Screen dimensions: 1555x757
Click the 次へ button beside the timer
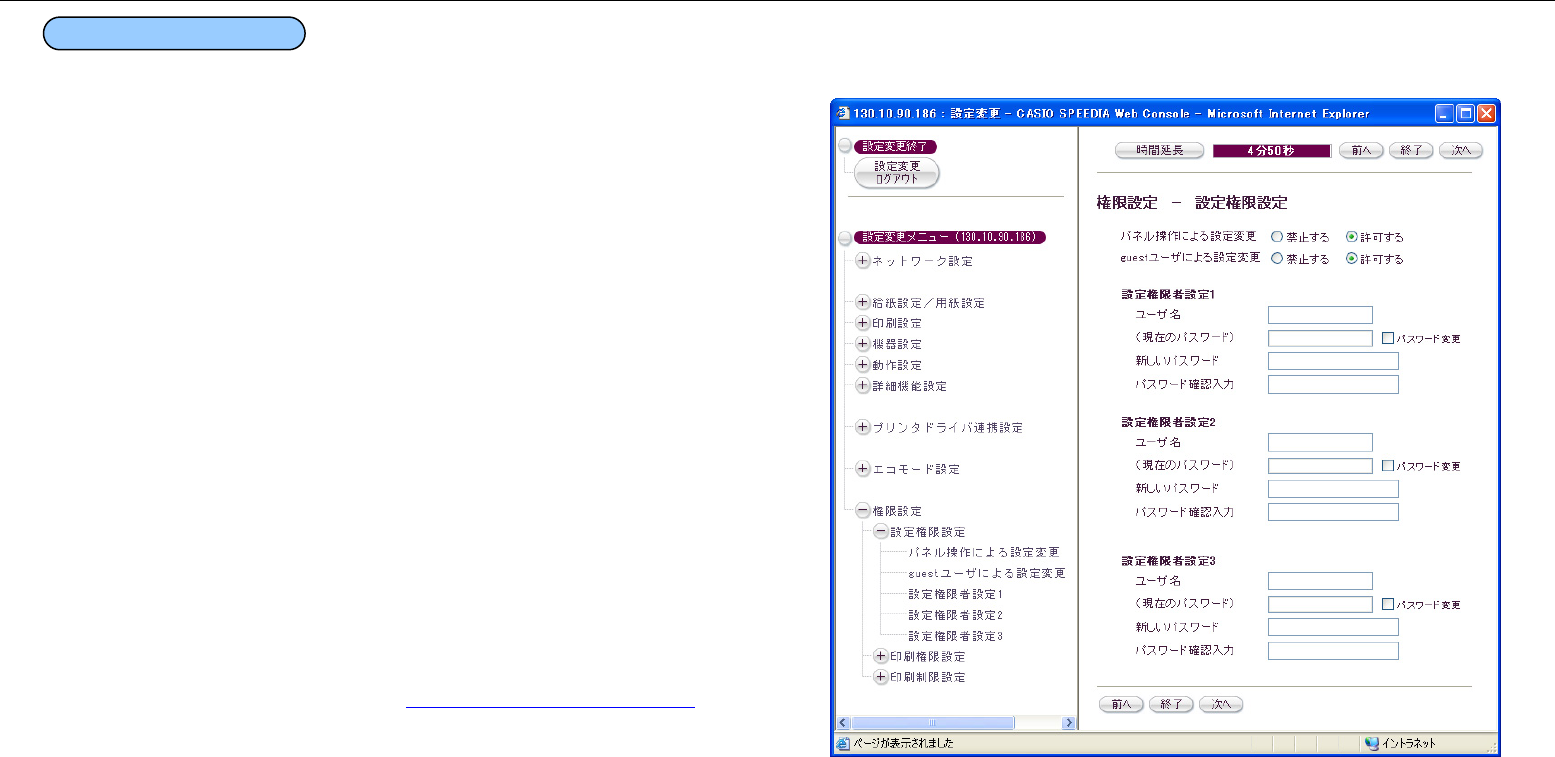click(1461, 150)
